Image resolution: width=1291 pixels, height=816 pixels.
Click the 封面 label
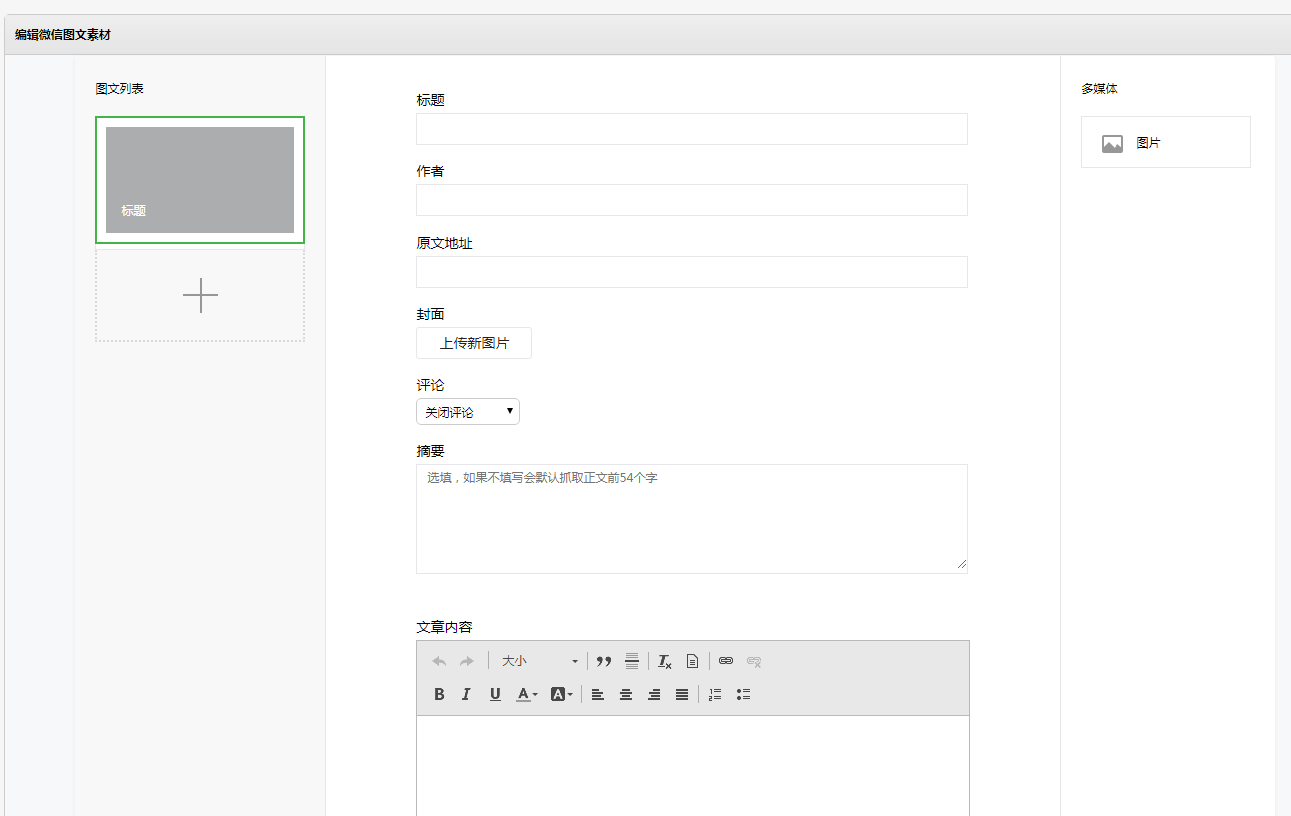[430, 315]
